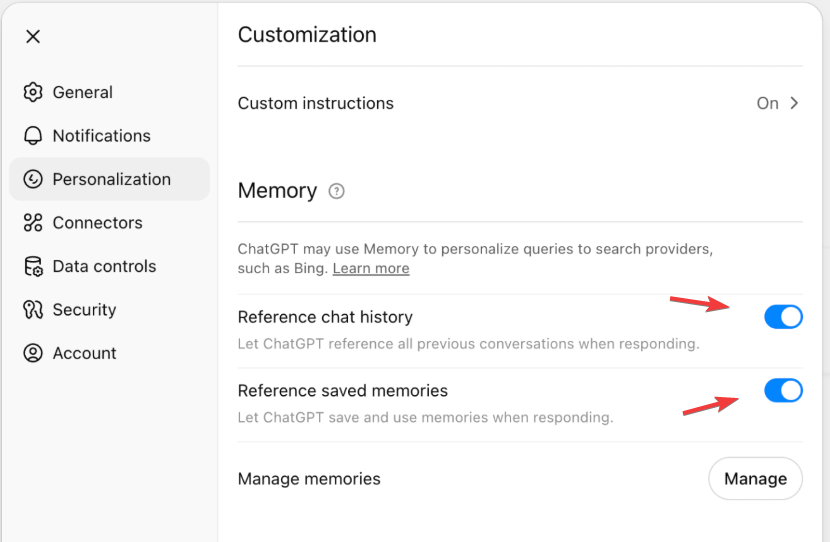The width and height of the screenshot is (830, 542).
Task: Switch to the Notifications settings tab
Action: (101, 136)
